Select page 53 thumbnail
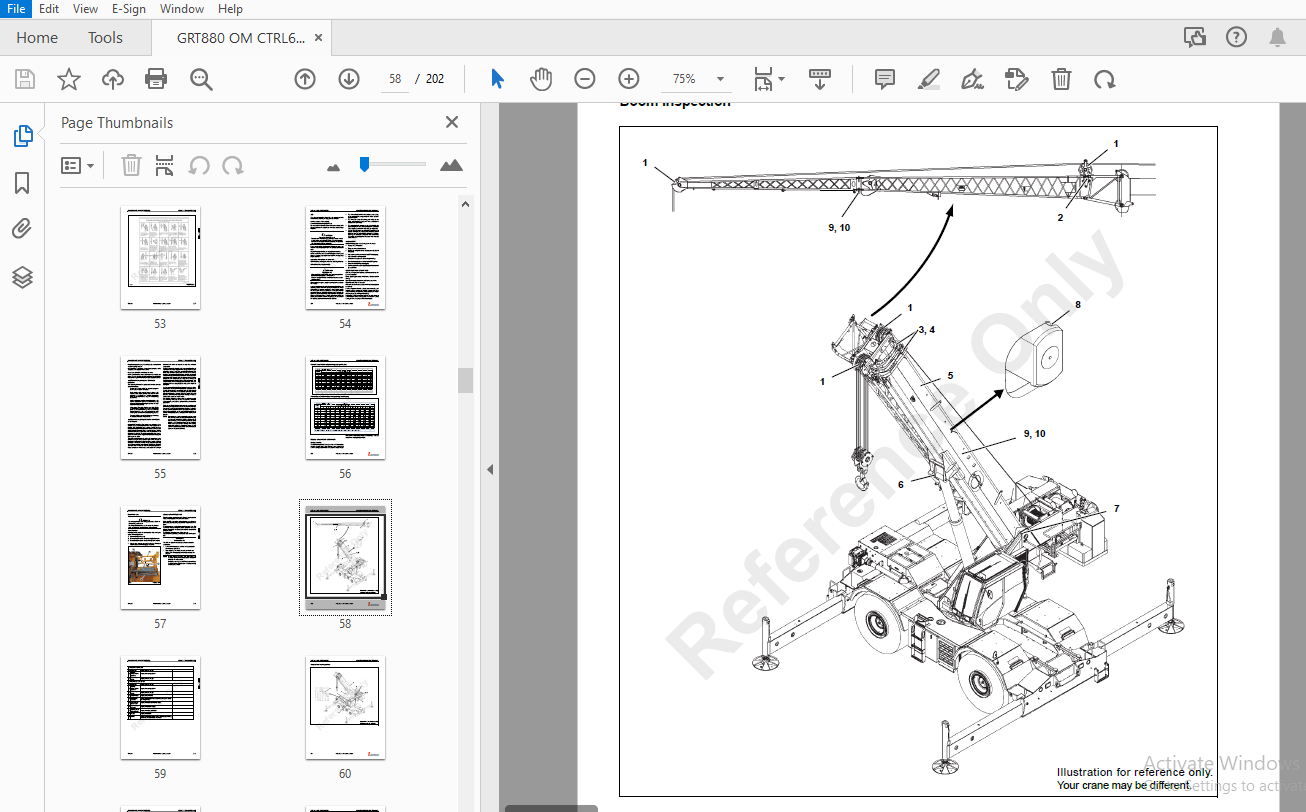This screenshot has height=812, width=1306. (160, 258)
